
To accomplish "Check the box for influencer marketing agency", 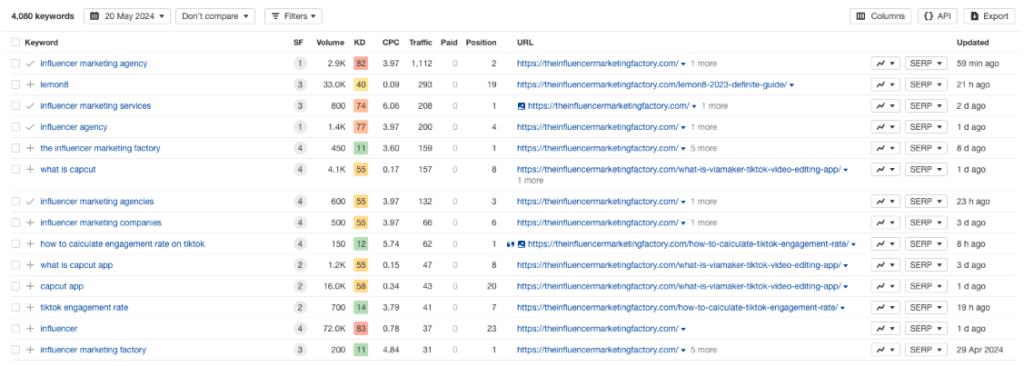I will [16, 63].
